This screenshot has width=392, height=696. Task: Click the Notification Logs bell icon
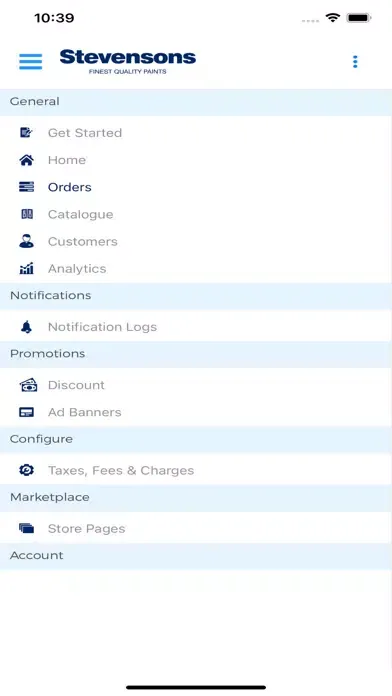27,327
